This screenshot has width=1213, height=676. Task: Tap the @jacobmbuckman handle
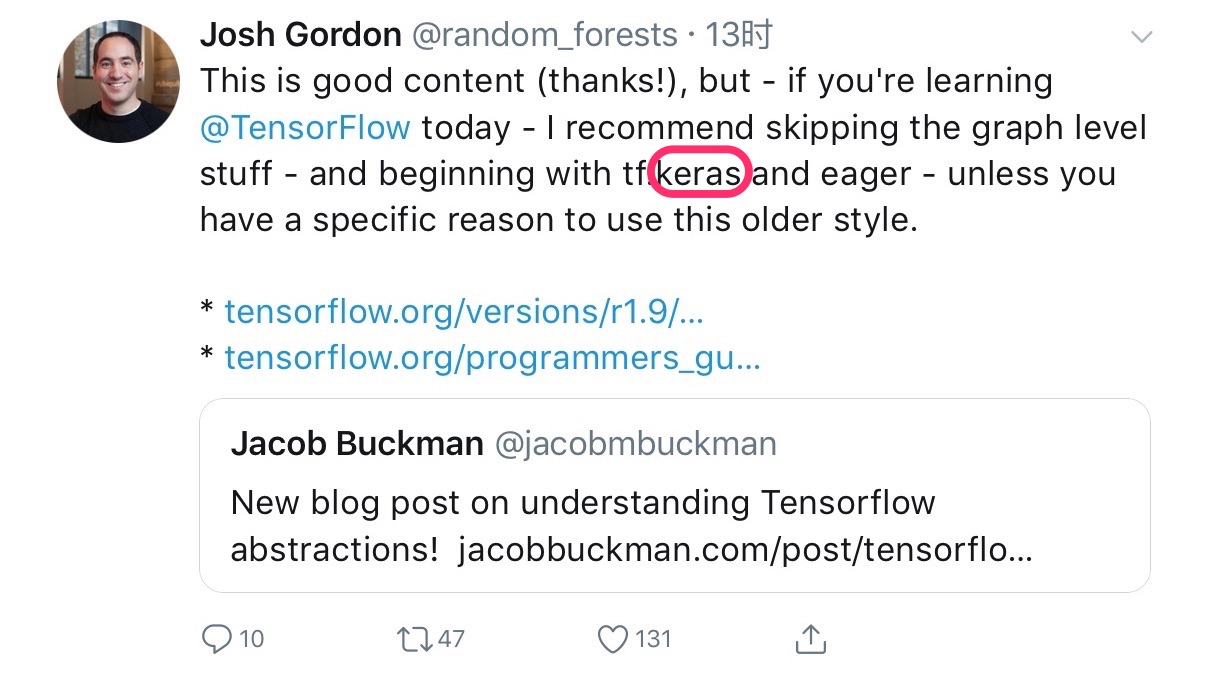(635, 443)
